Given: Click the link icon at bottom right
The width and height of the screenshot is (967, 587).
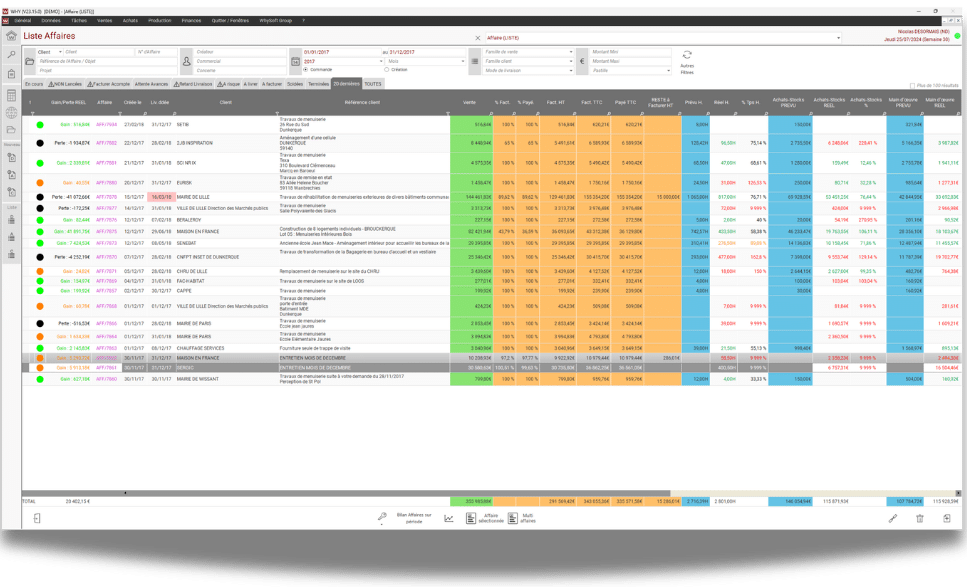Looking at the screenshot, I should point(892,519).
